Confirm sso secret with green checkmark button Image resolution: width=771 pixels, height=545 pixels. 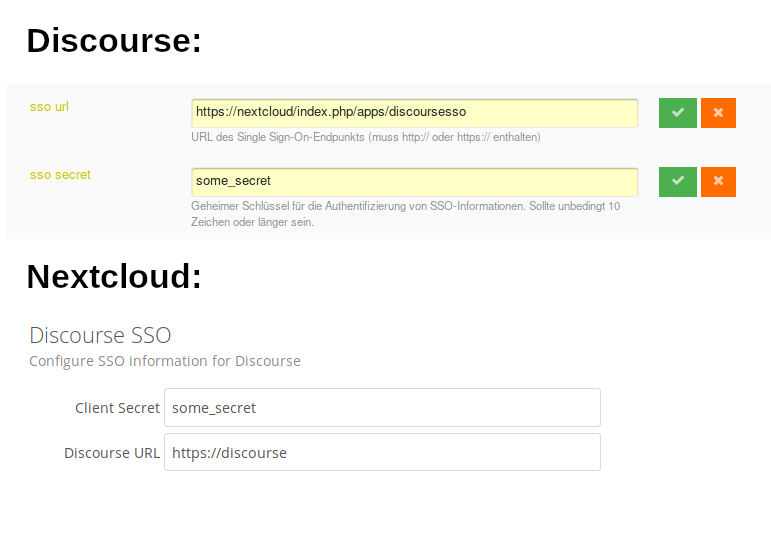(678, 182)
